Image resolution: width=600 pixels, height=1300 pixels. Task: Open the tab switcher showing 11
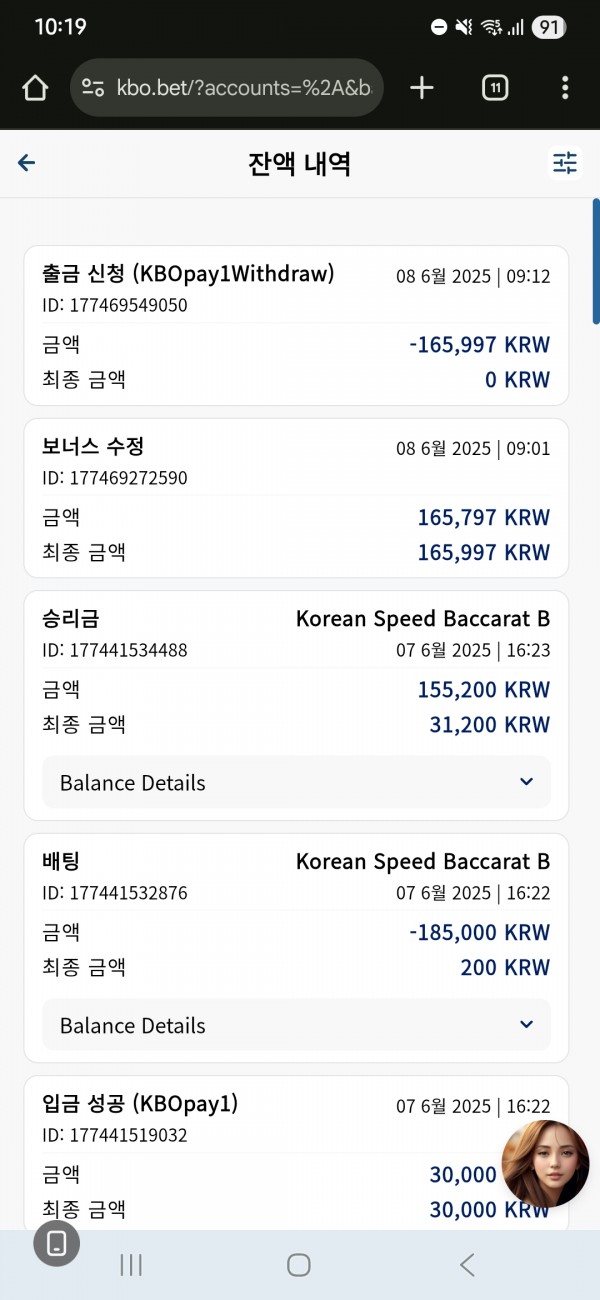[494, 88]
